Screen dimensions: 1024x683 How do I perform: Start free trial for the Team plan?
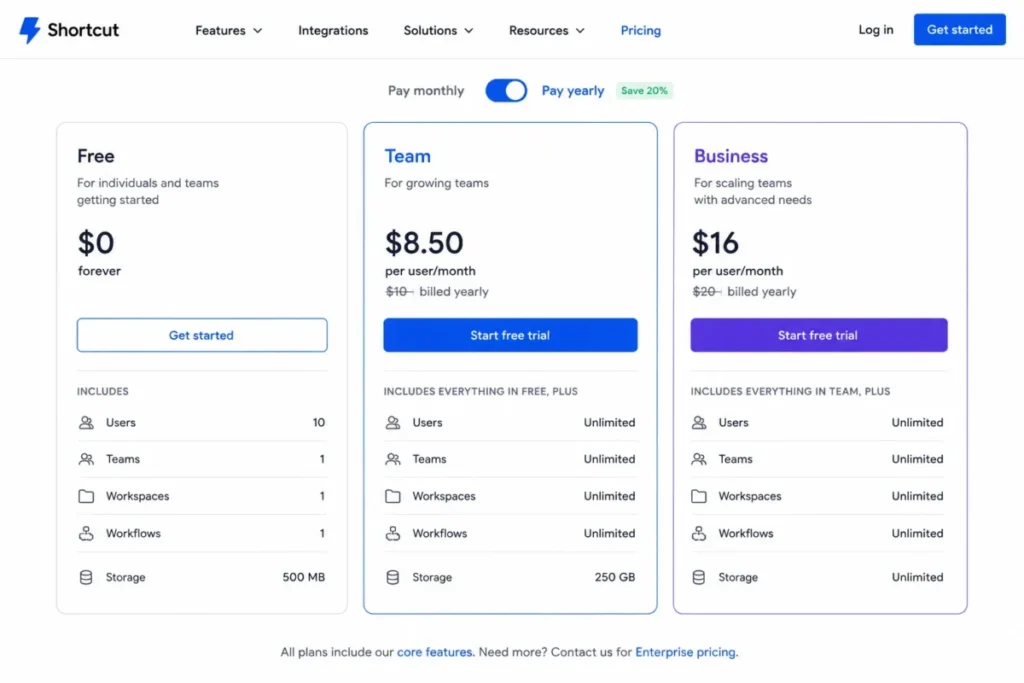[510, 335]
